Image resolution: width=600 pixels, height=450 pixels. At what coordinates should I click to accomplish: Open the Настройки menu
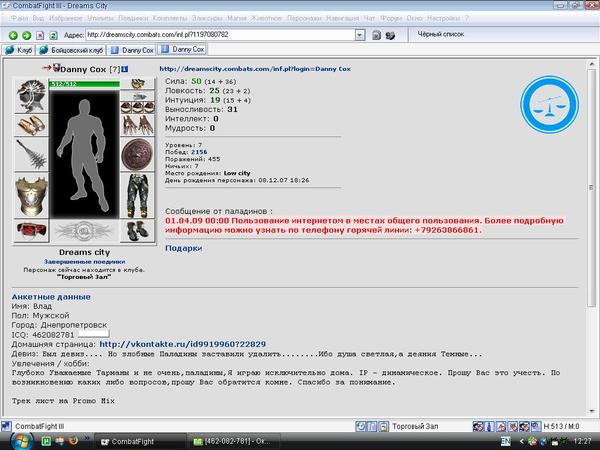pyautogui.click(x=443, y=18)
